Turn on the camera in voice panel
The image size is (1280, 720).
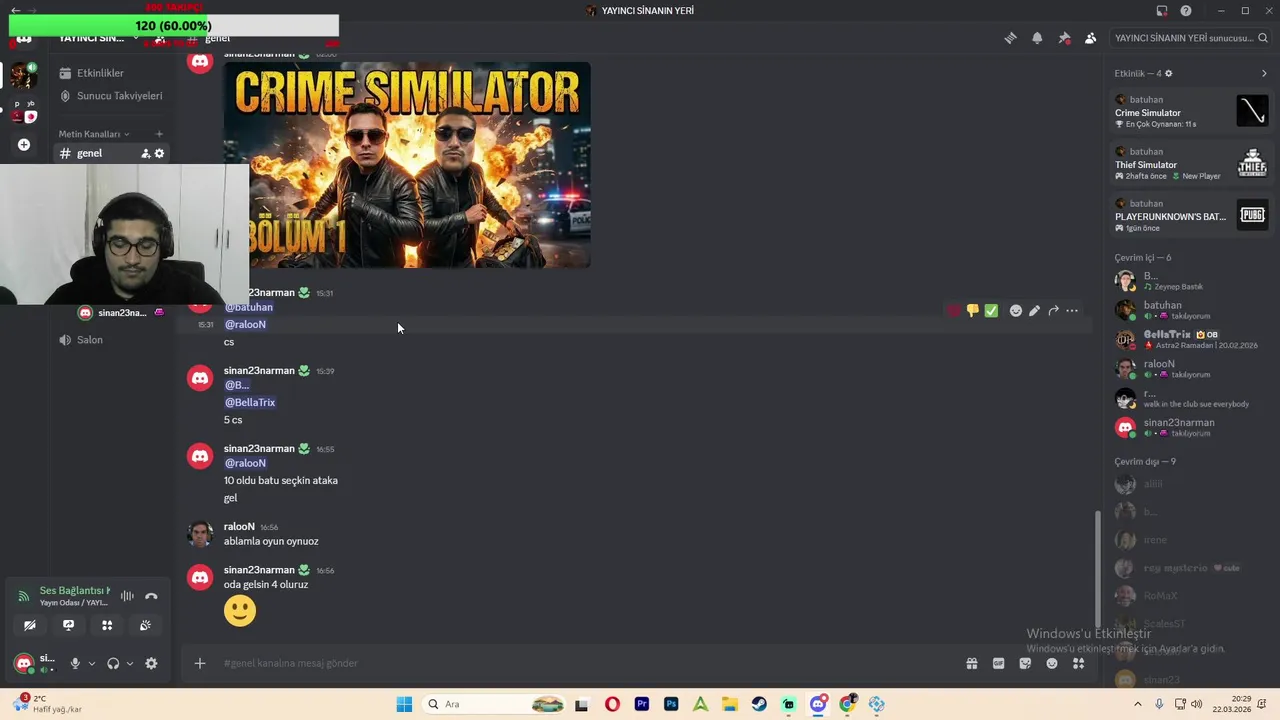click(x=30, y=625)
